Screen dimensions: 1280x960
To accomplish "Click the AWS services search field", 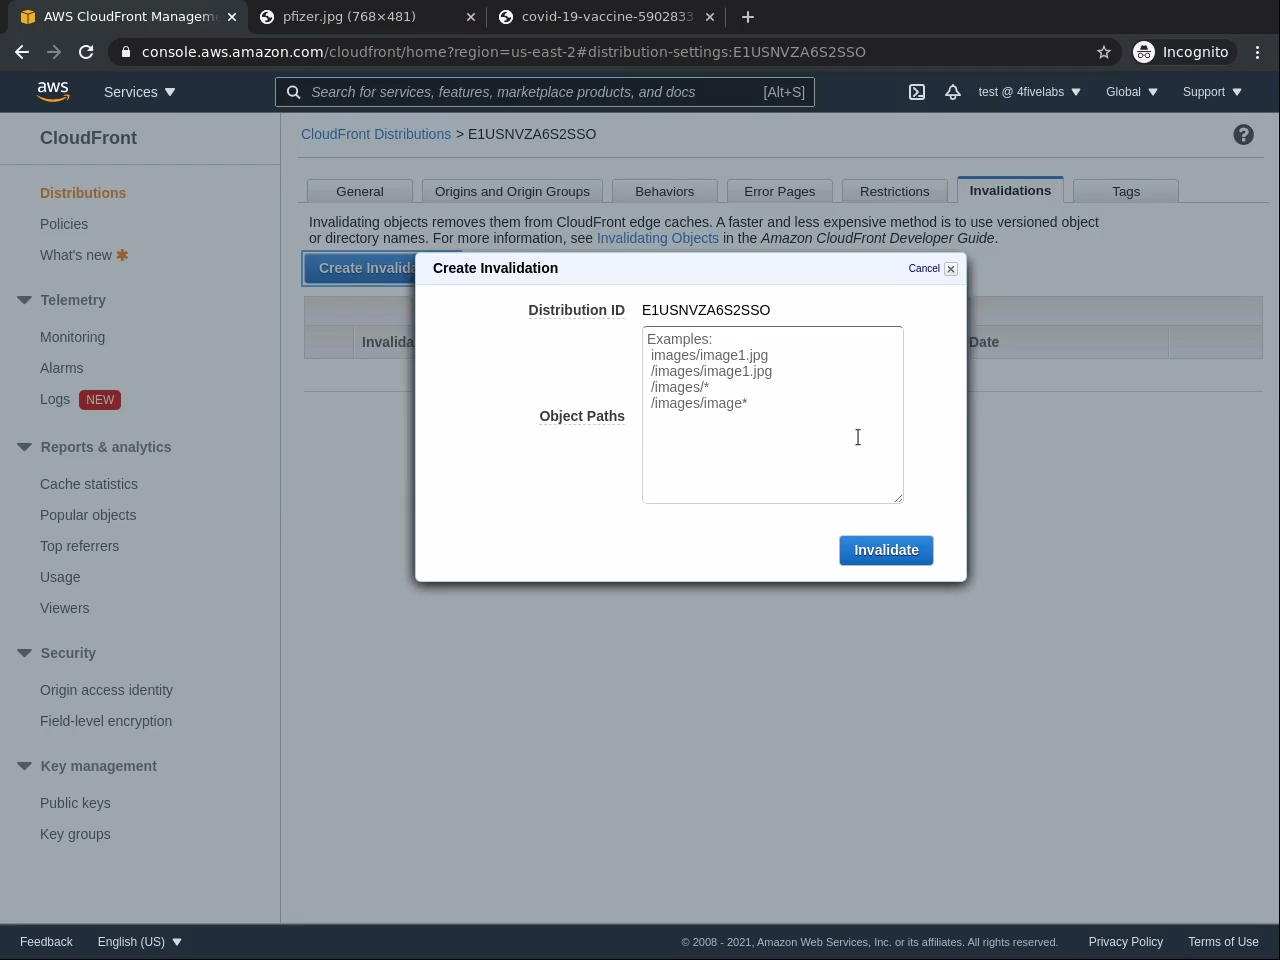I will (545, 92).
